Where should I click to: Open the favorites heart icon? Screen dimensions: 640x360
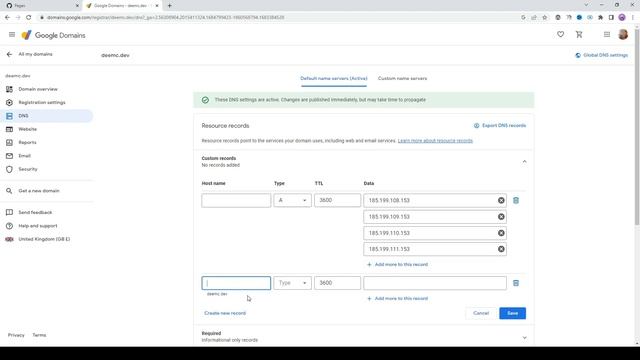coord(560,35)
